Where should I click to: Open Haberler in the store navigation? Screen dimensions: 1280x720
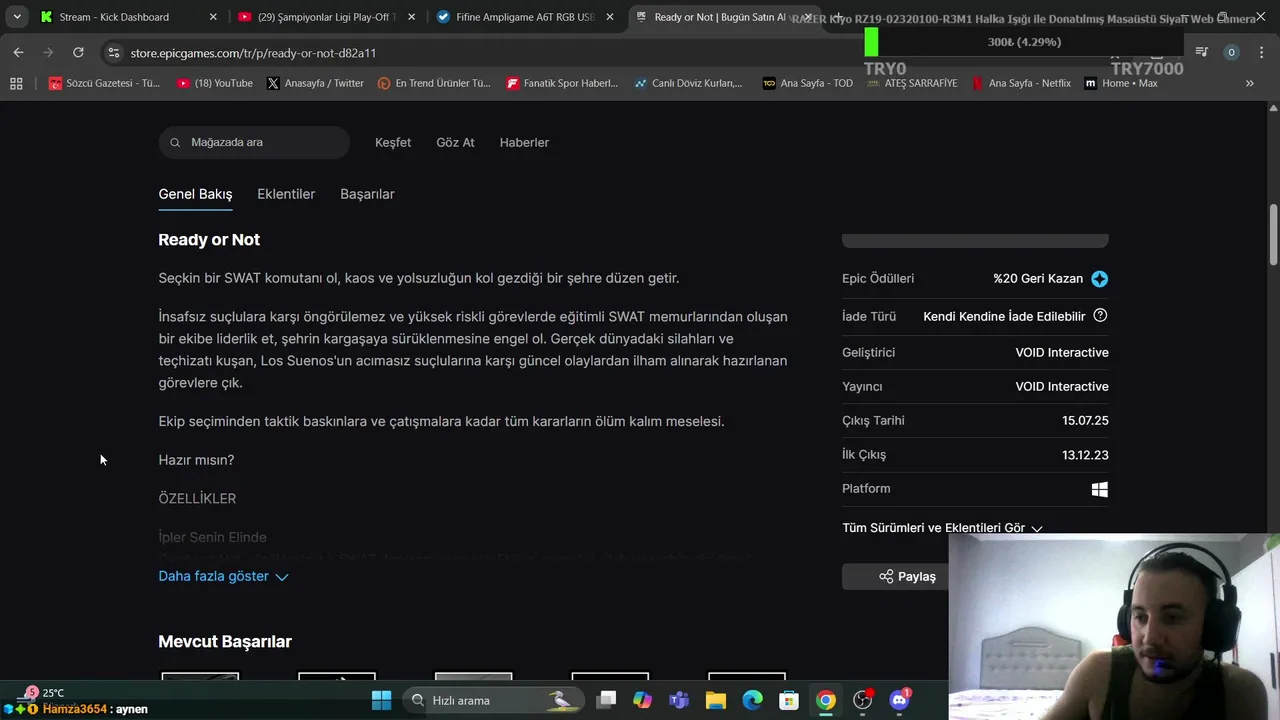point(524,143)
